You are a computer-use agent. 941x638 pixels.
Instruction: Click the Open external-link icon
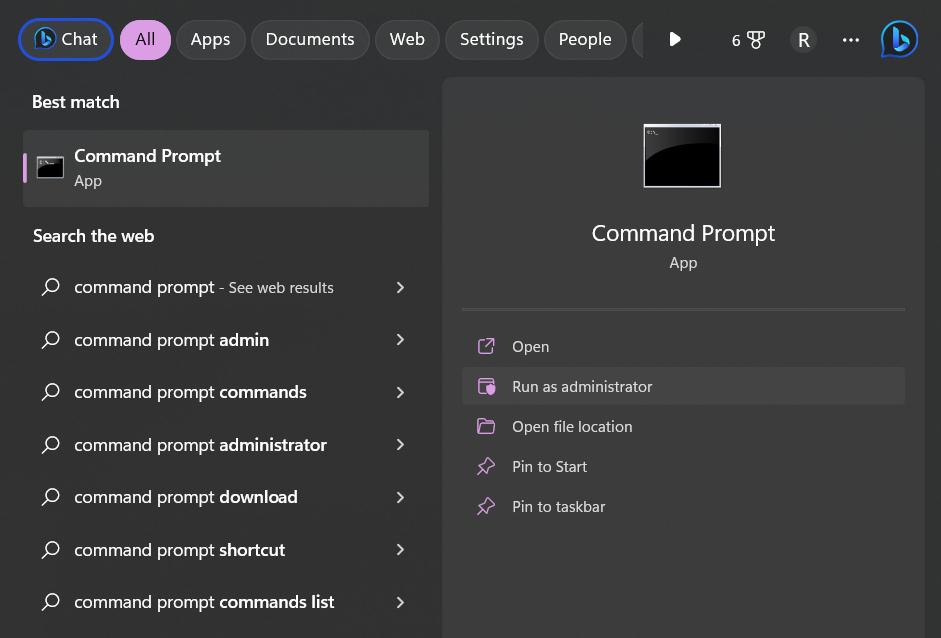coord(486,346)
